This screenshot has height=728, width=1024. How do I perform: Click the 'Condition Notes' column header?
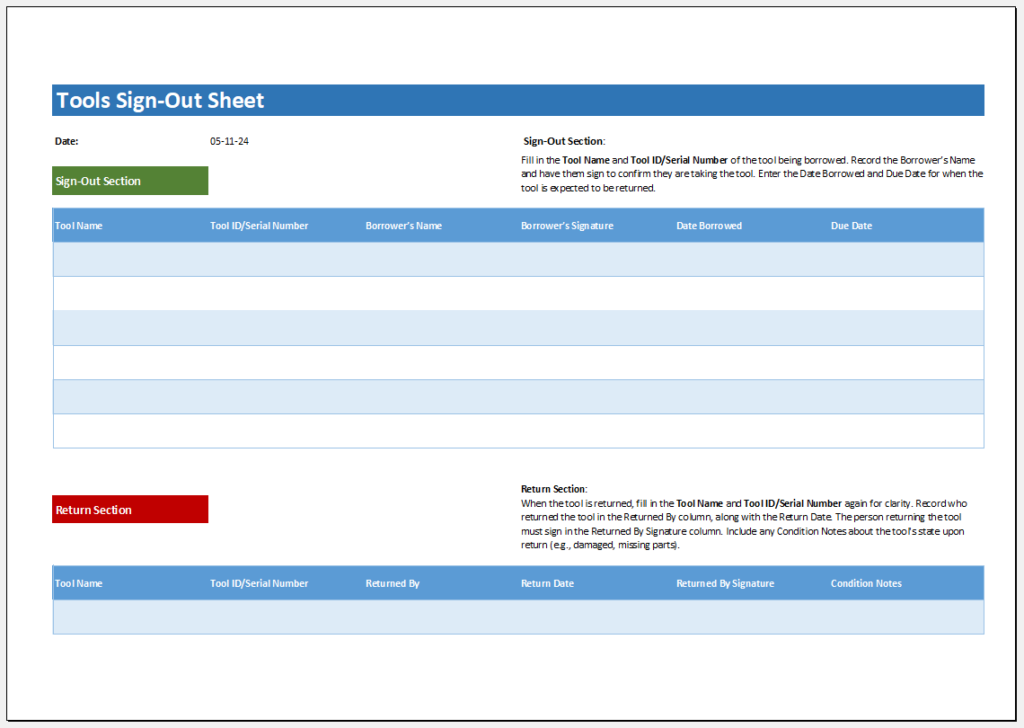pyautogui.click(x=866, y=584)
